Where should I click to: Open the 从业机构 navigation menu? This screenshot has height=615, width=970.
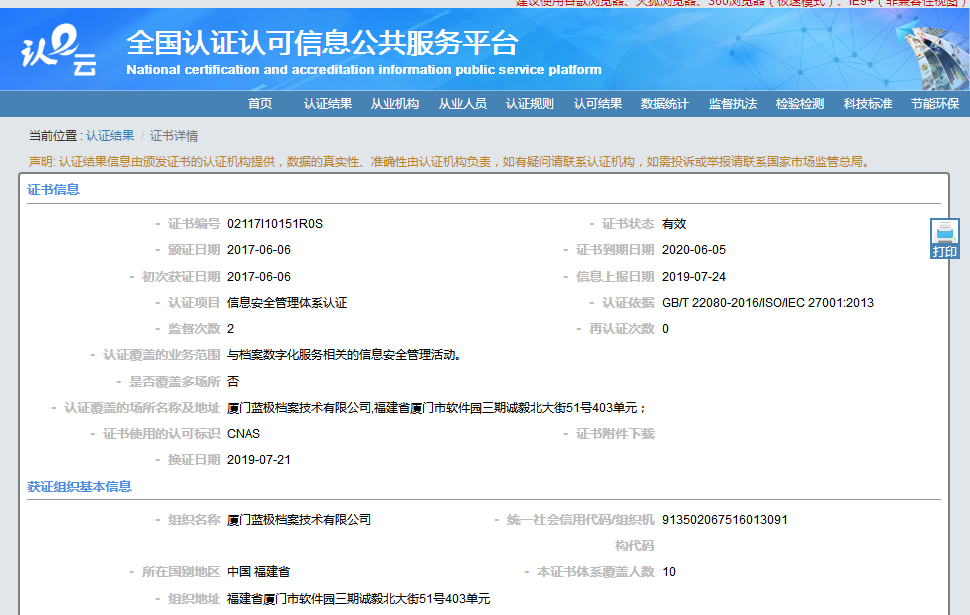pos(394,103)
